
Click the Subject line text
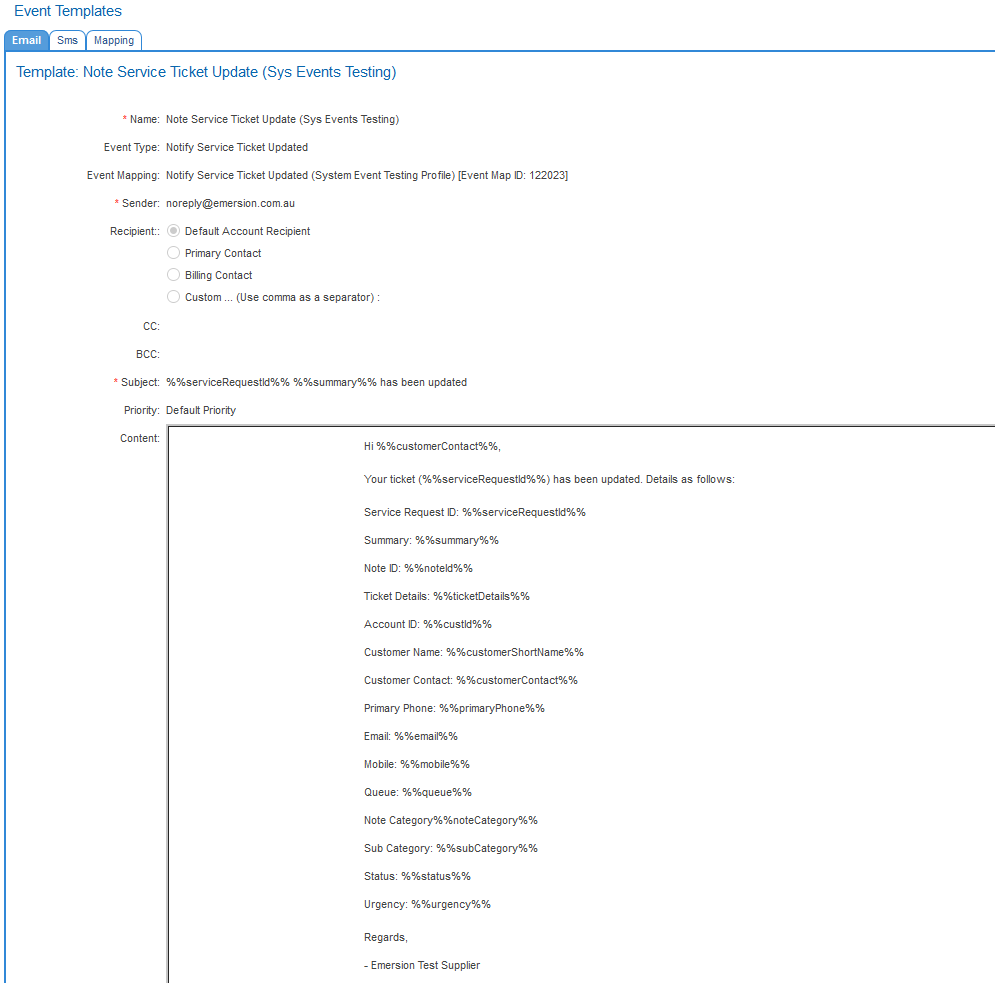click(316, 382)
